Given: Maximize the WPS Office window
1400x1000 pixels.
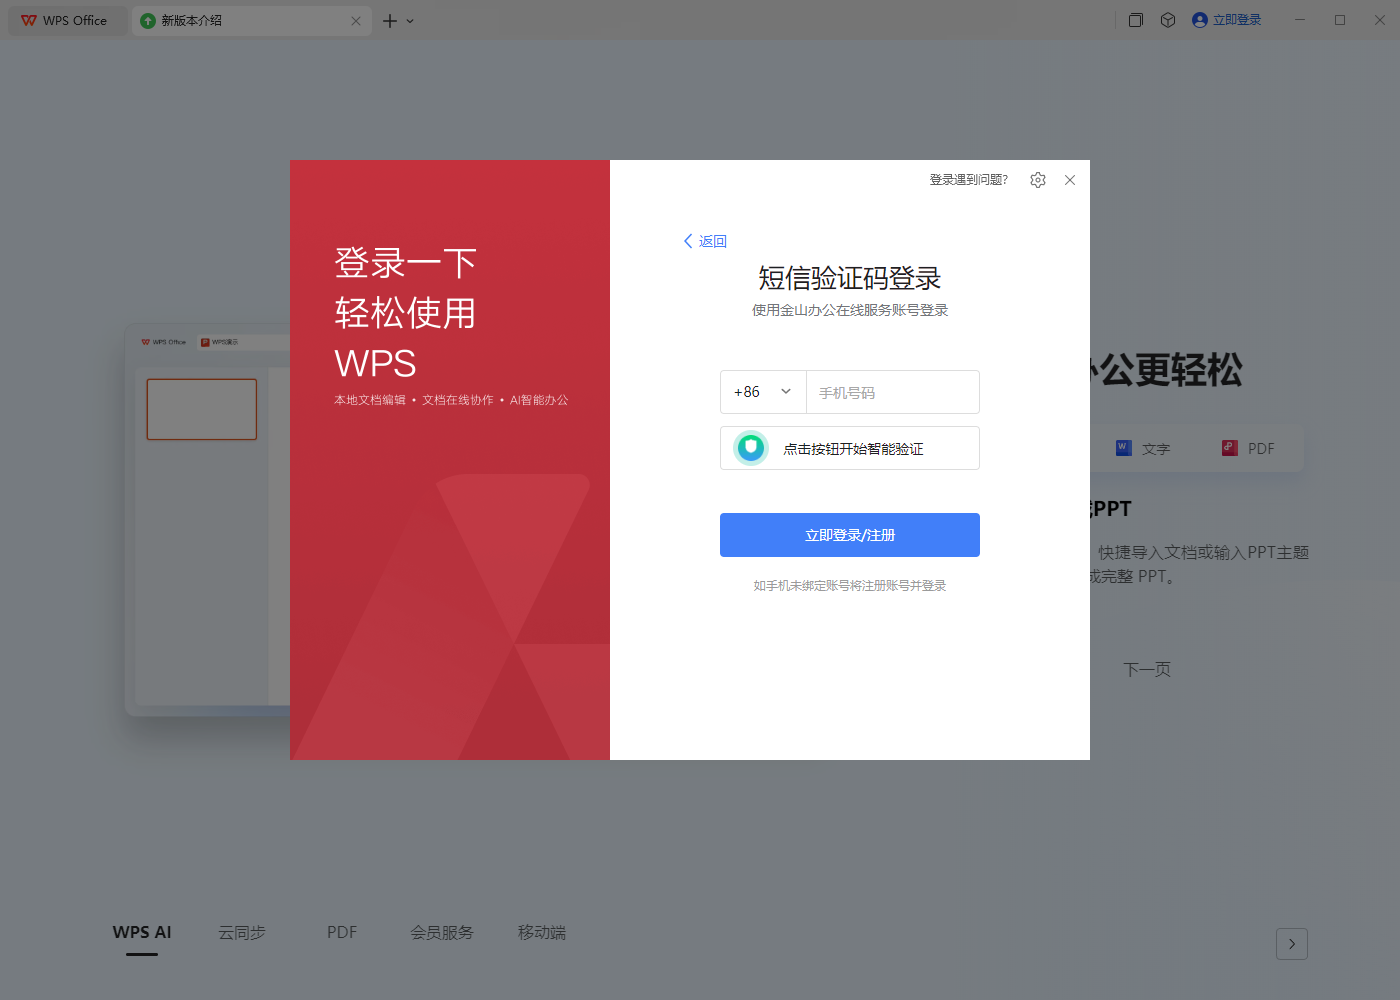Looking at the screenshot, I should point(1340,20).
